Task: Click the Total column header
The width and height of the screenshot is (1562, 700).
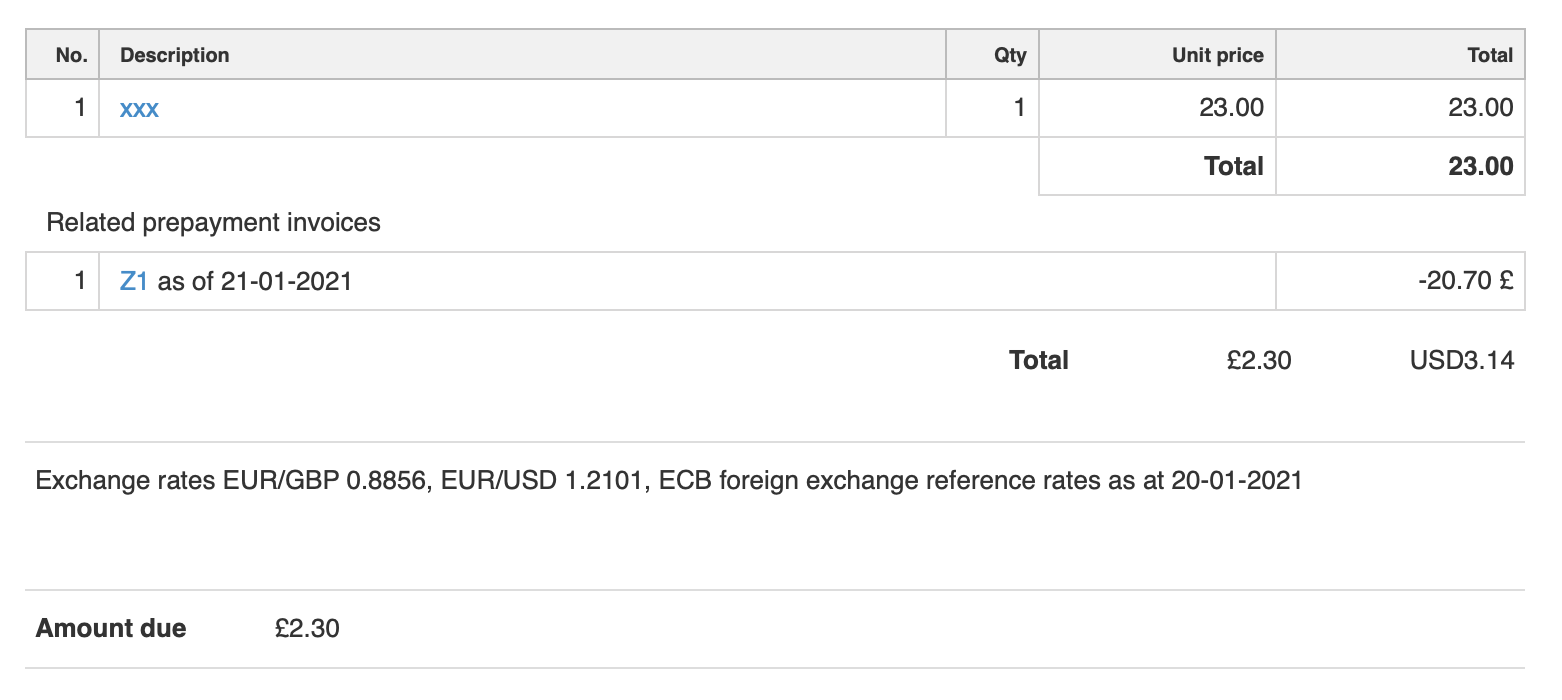Action: pos(1490,56)
